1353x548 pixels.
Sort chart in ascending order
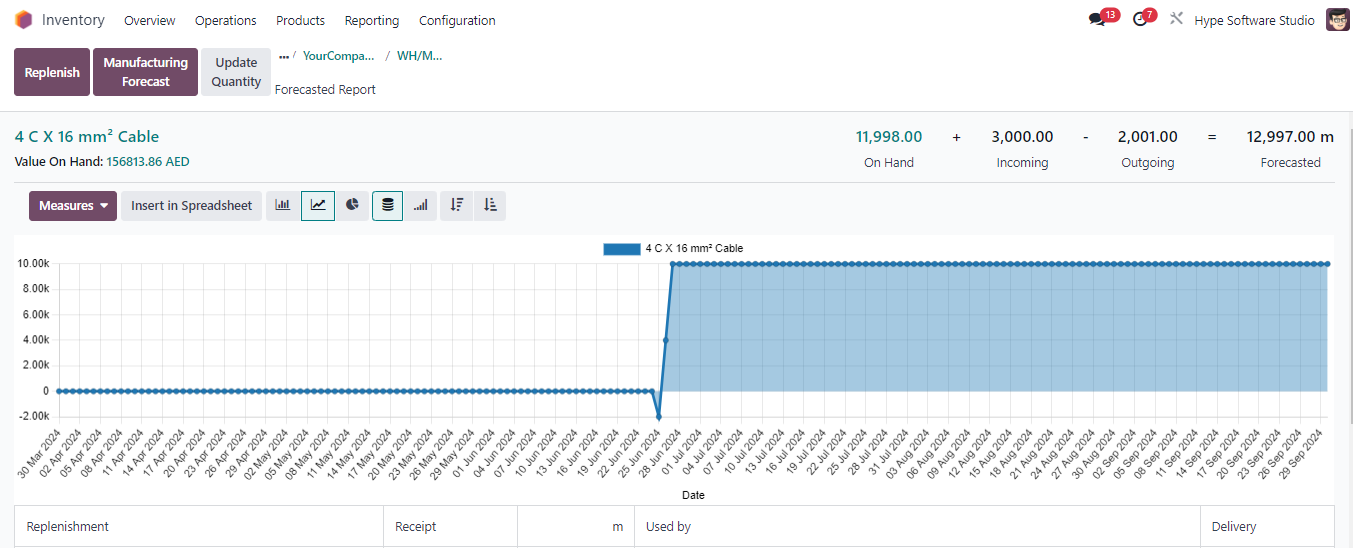coord(490,206)
